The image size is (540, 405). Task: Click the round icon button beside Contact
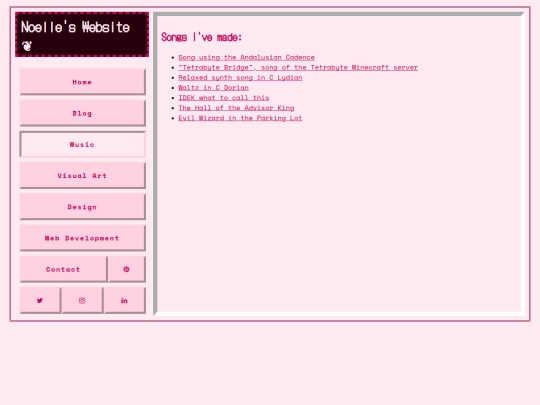(127, 269)
